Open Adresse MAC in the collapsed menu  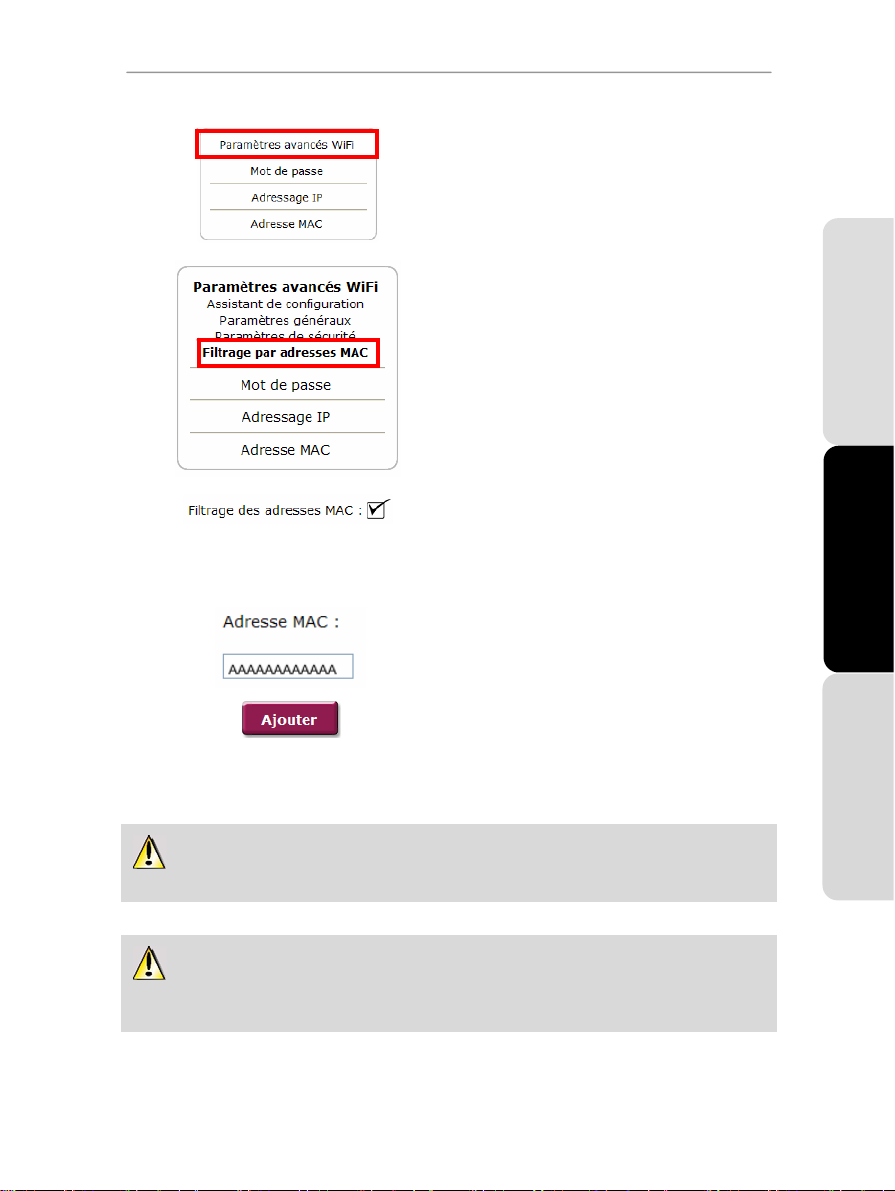click(x=286, y=224)
